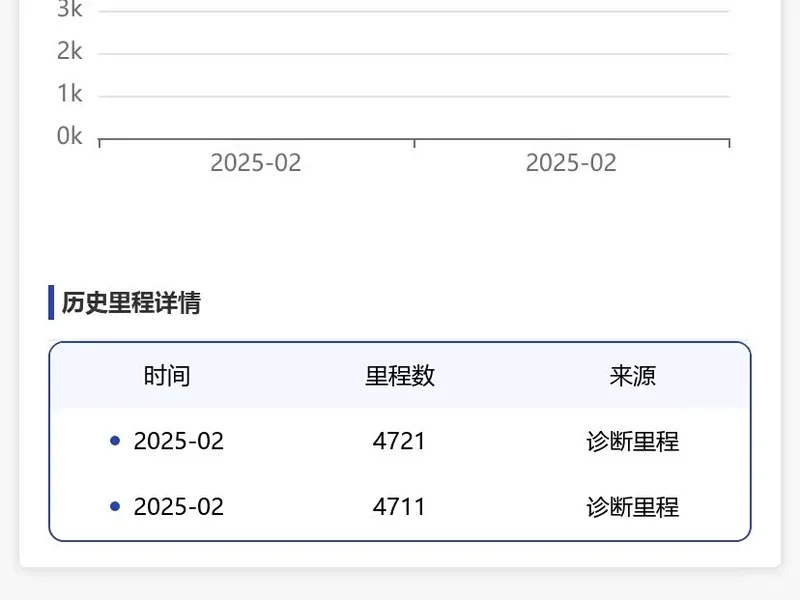This screenshot has width=800, height=600.
Task: Select the 历史里程详情 section heading
Action: (131, 303)
